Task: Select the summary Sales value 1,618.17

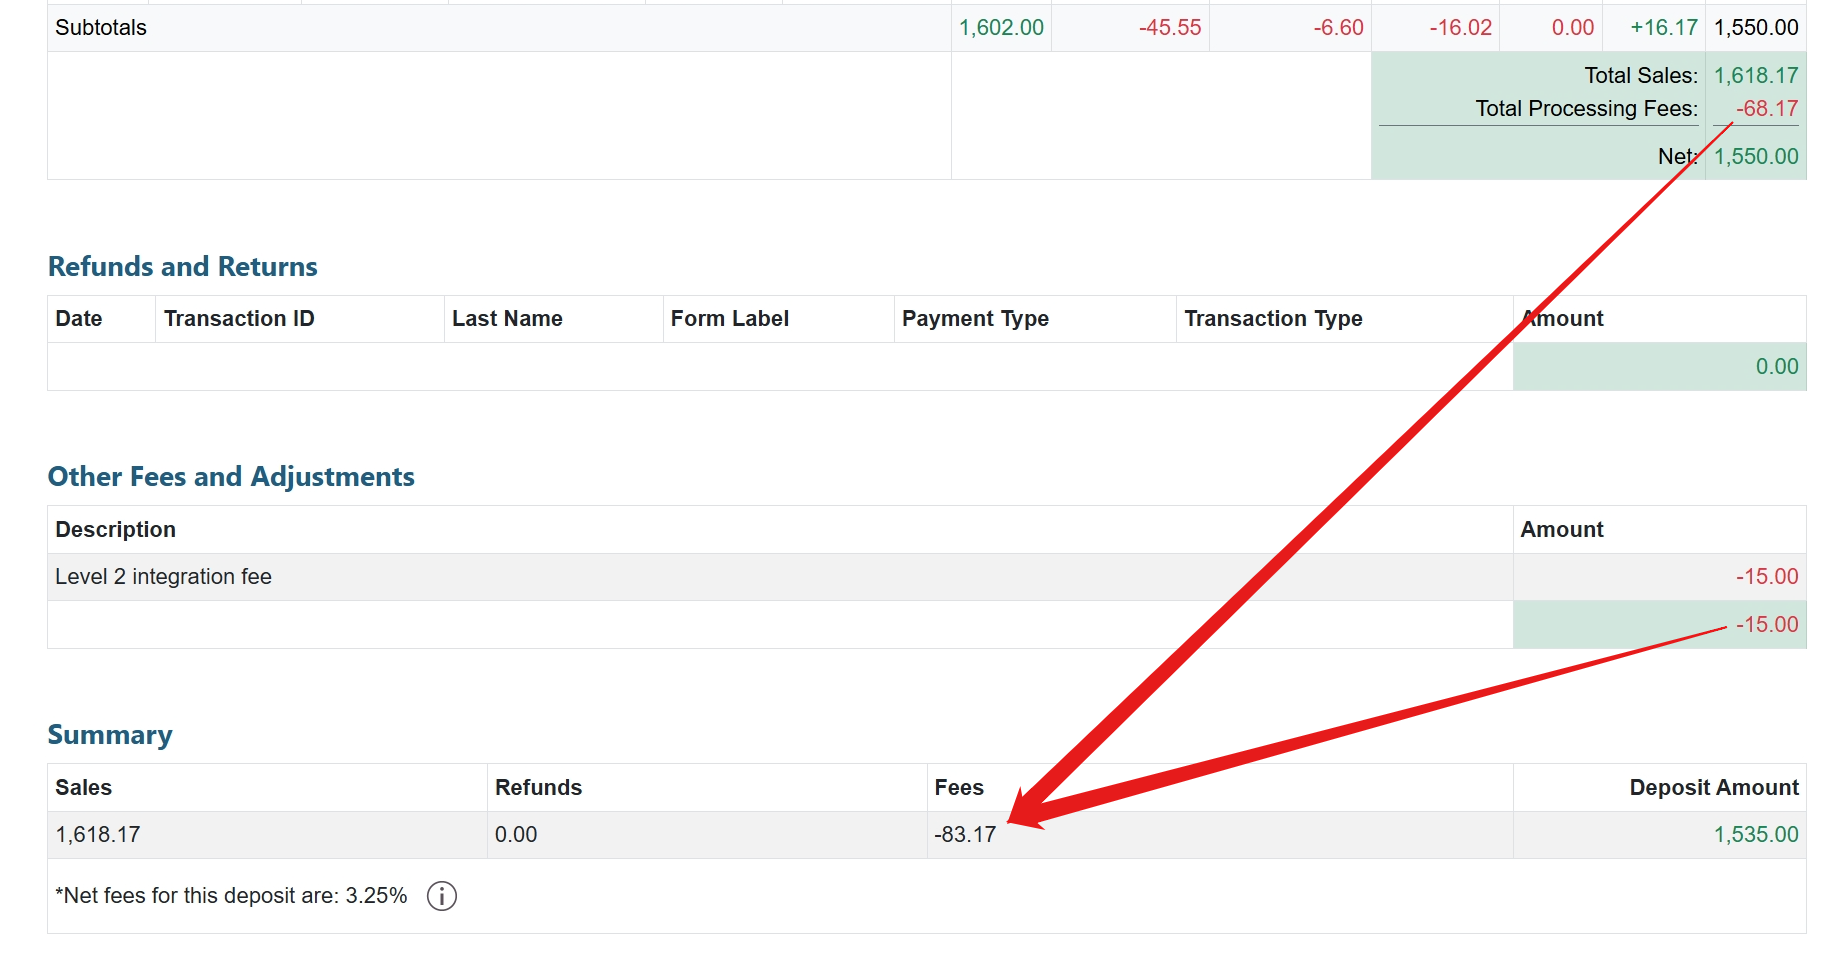Action: (98, 835)
